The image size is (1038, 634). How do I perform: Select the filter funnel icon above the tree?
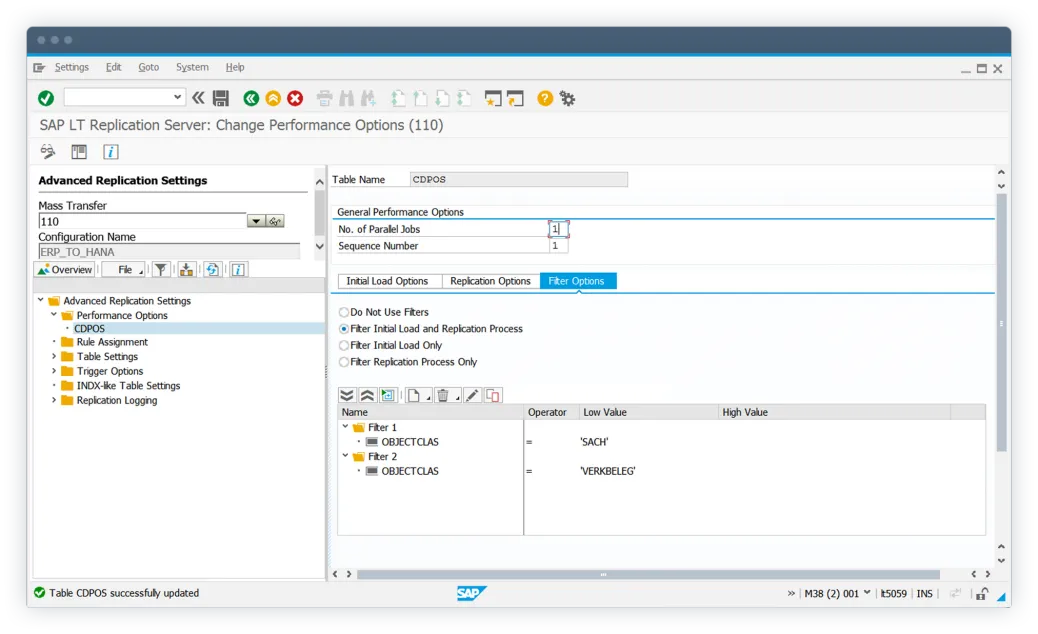pos(161,269)
